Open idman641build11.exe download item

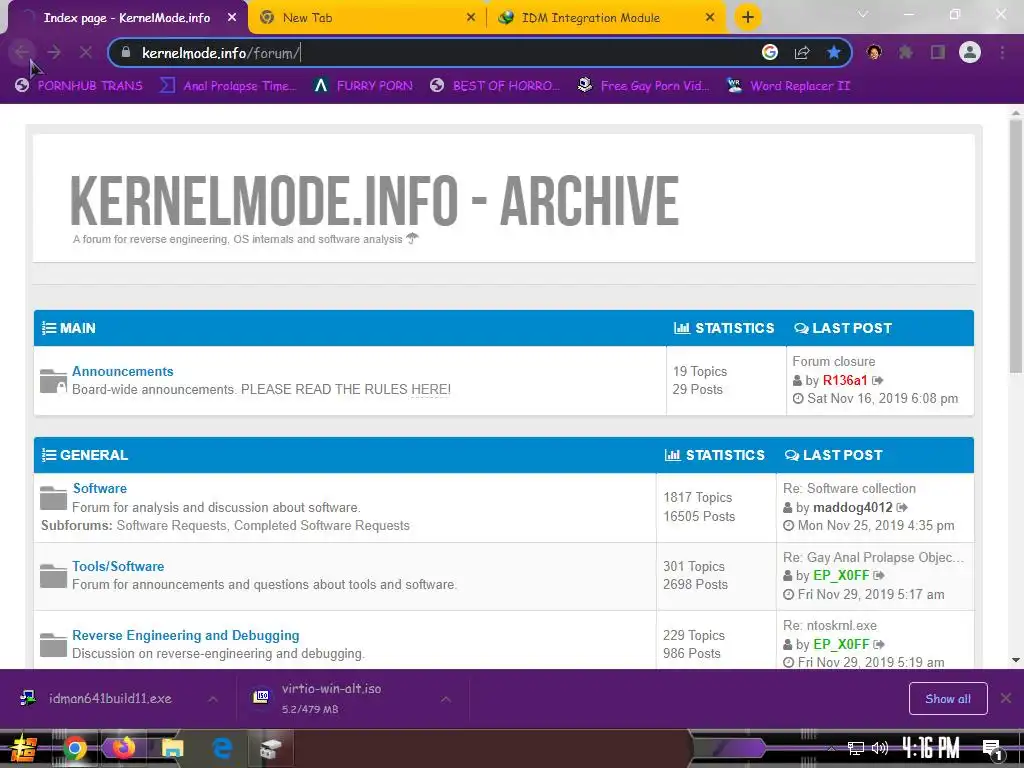click(110, 698)
